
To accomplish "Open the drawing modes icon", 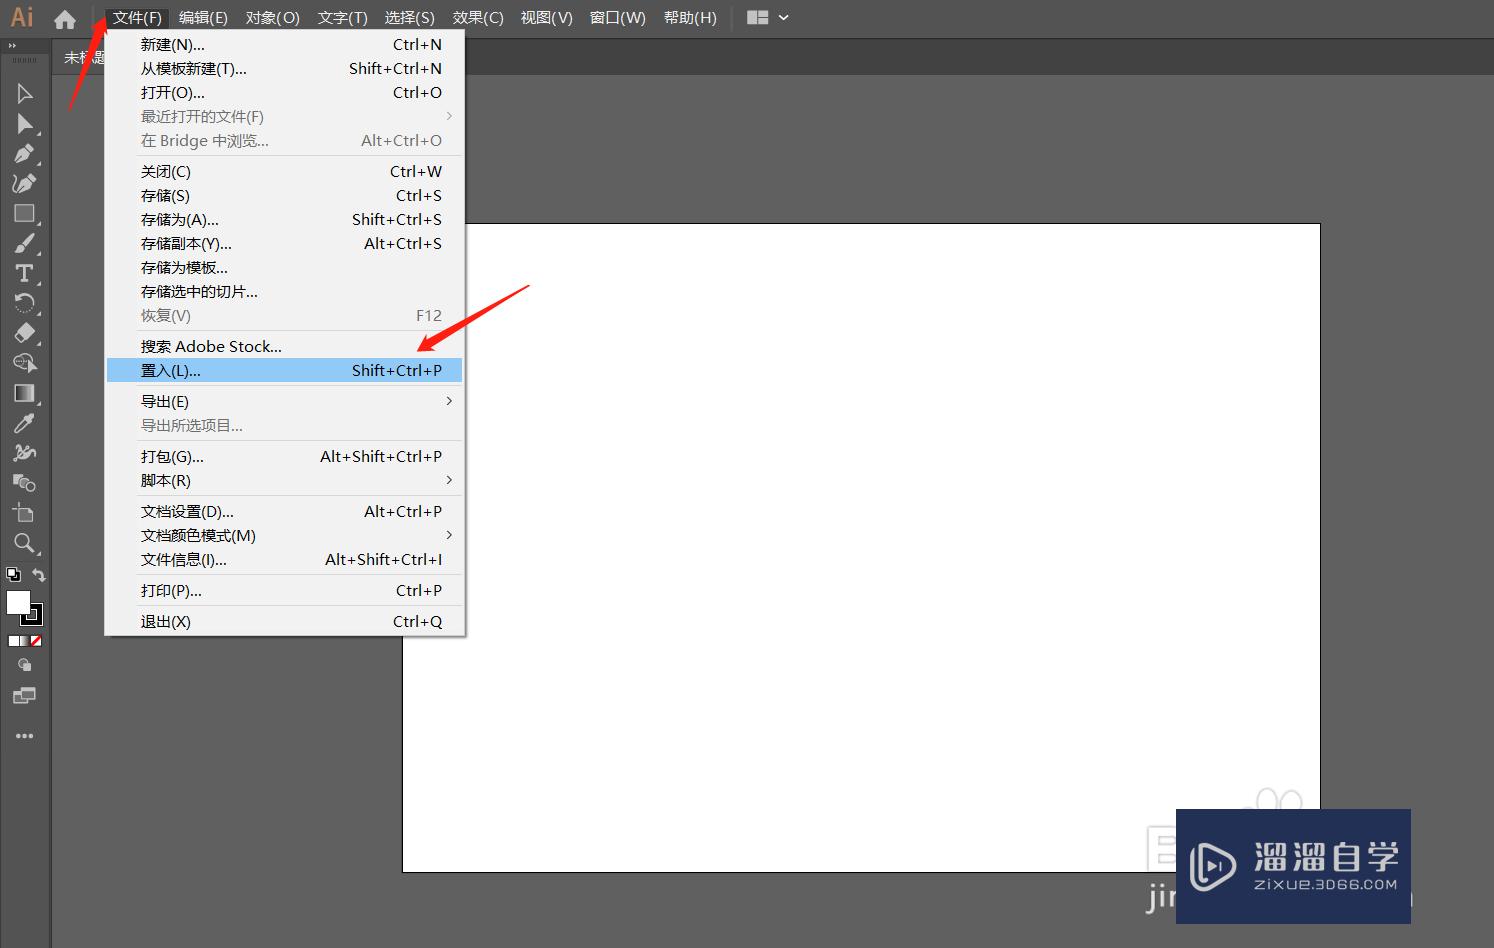I will coord(25,665).
